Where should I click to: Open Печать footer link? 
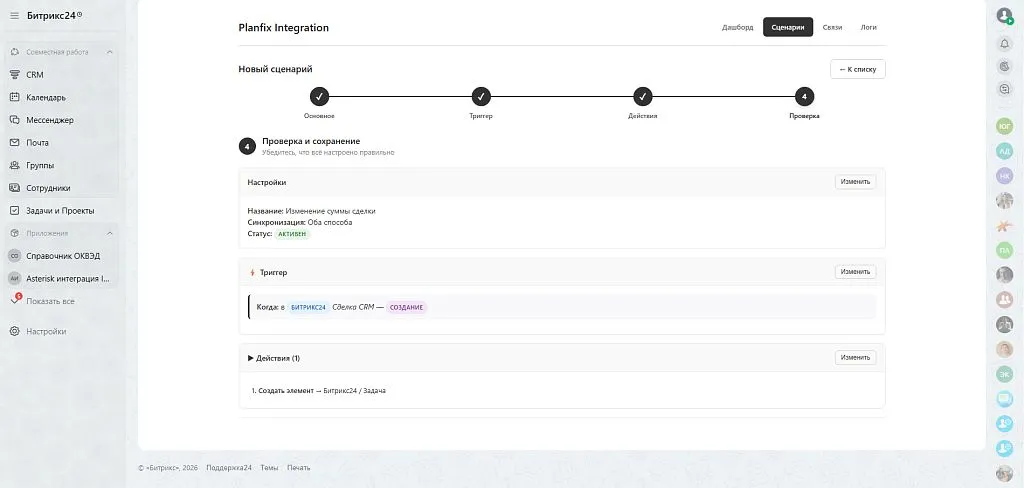click(x=298, y=468)
